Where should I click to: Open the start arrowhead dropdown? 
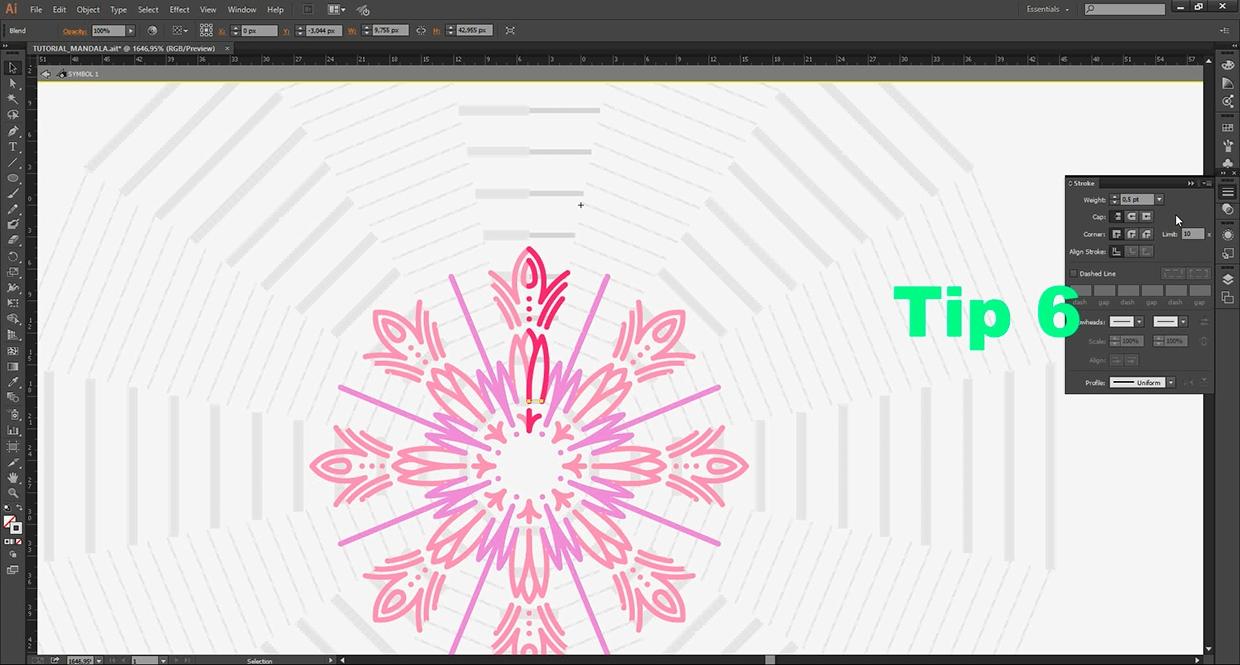(x=1140, y=321)
